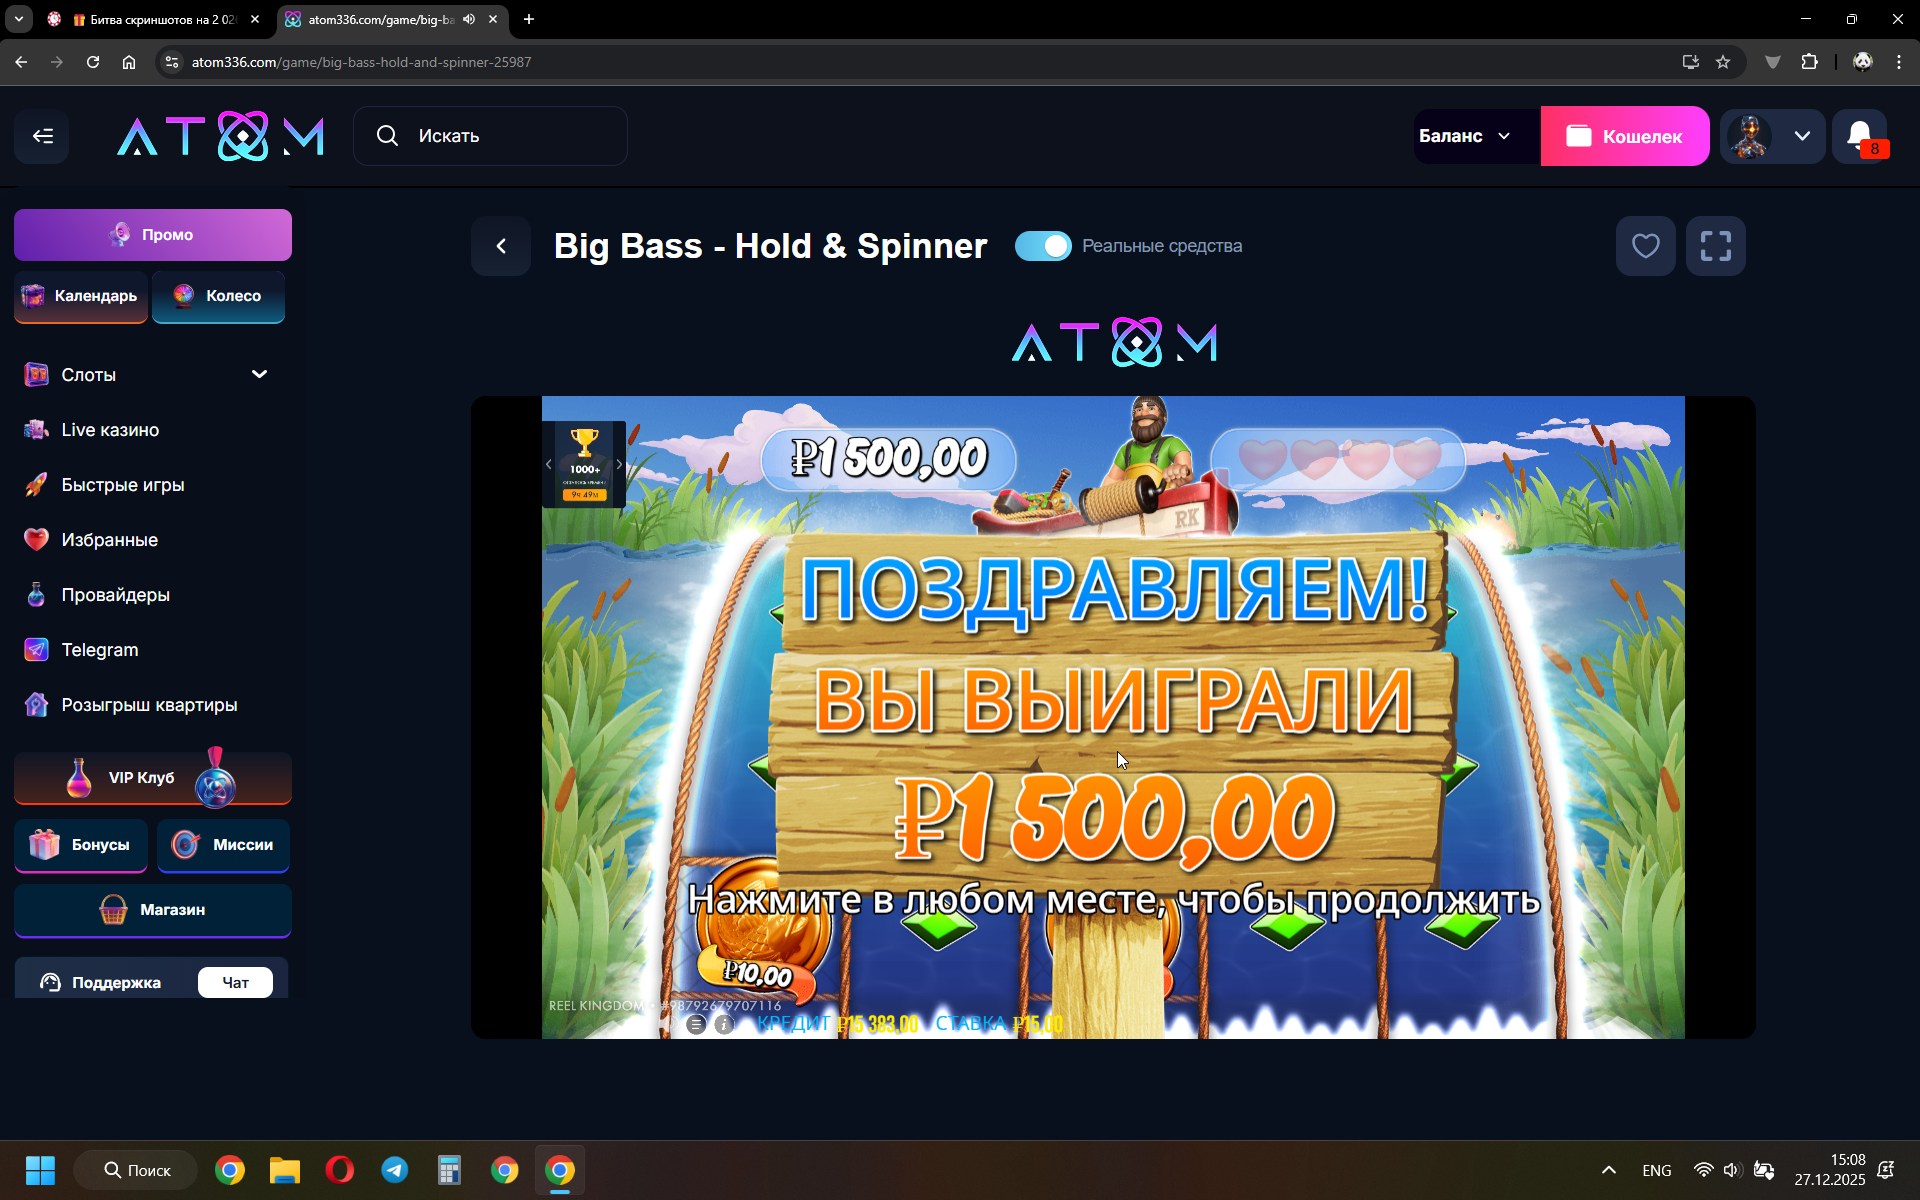Expand the profile avatar dropdown
Viewport: 1920px width, 1200px height.
point(1801,136)
